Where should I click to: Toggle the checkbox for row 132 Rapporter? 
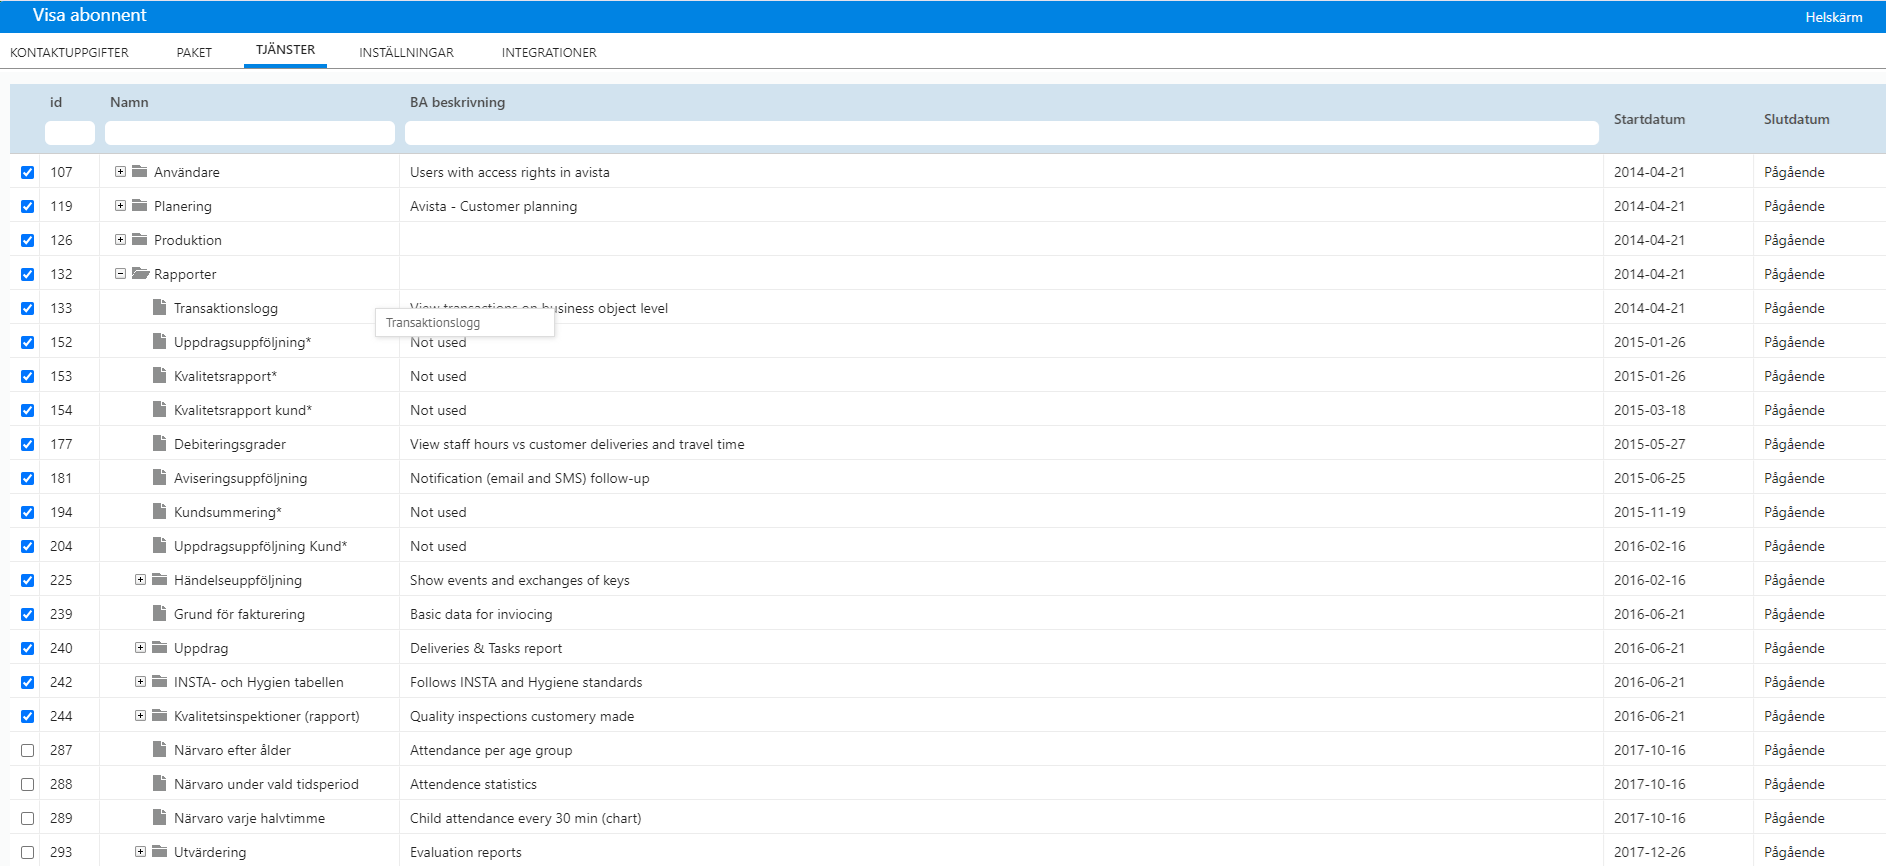tap(28, 274)
